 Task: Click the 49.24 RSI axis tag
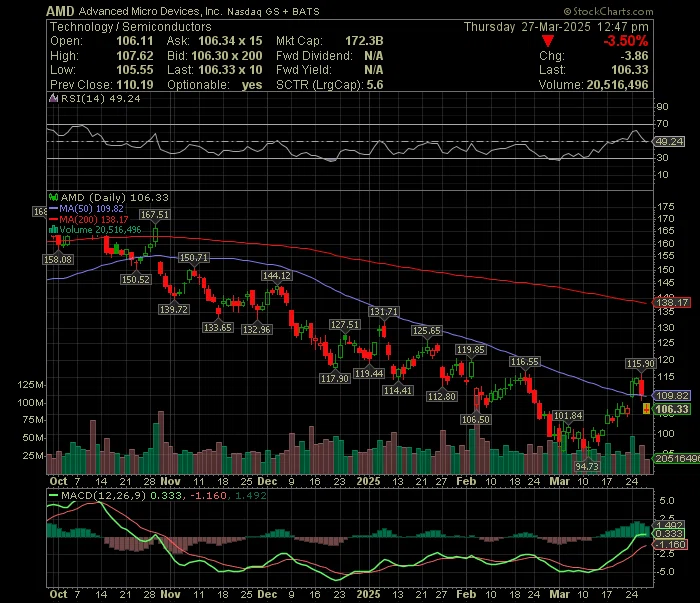click(x=669, y=141)
